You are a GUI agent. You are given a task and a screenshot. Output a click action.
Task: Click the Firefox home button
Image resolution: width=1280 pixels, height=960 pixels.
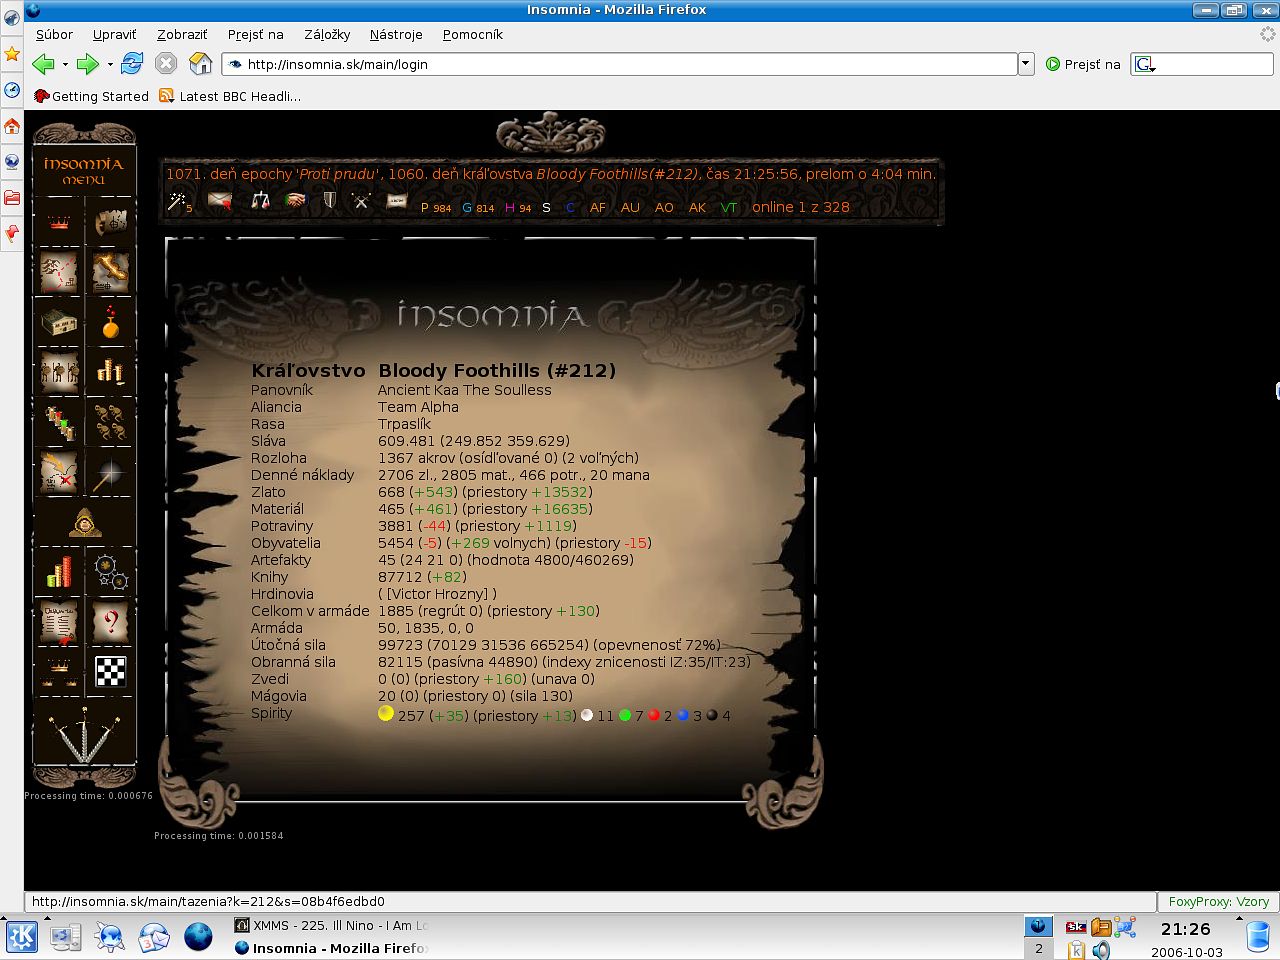tap(201, 64)
